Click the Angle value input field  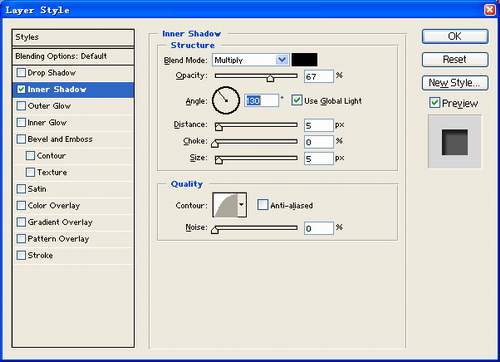click(x=261, y=100)
